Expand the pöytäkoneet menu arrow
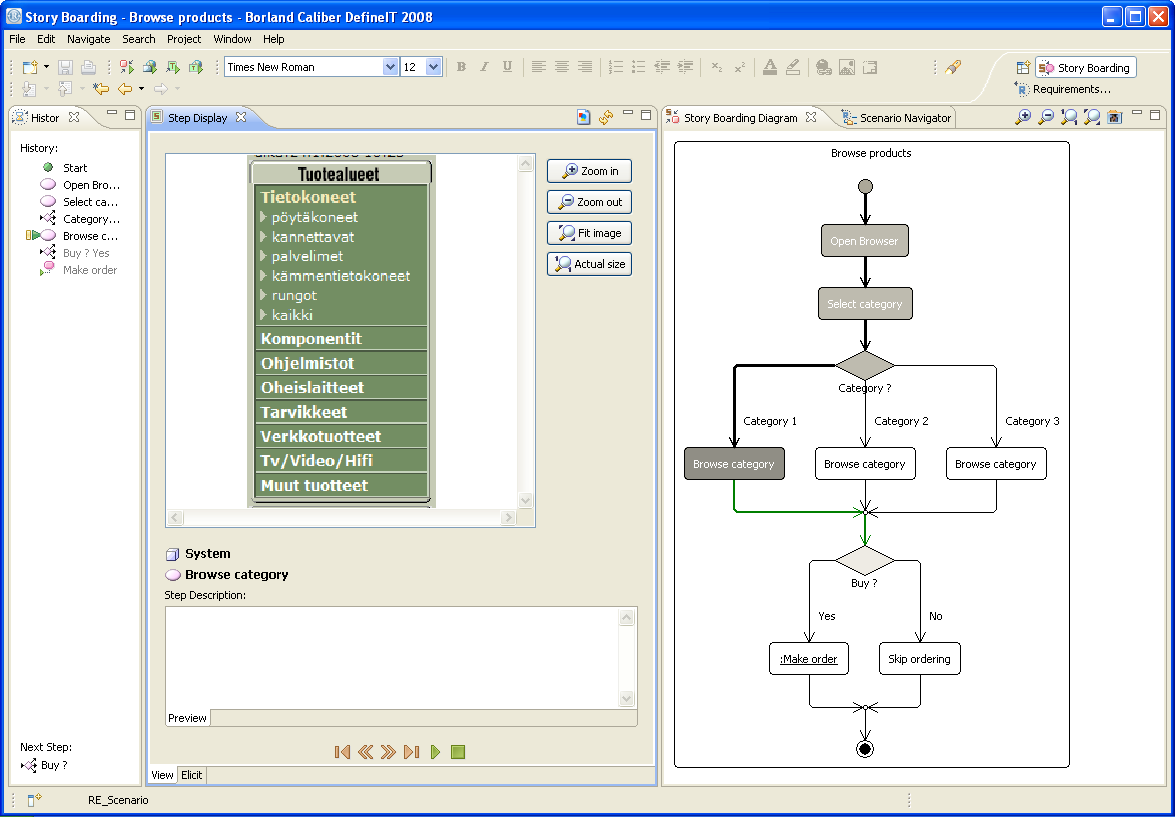The image size is (1175, 817). (263, 217)
